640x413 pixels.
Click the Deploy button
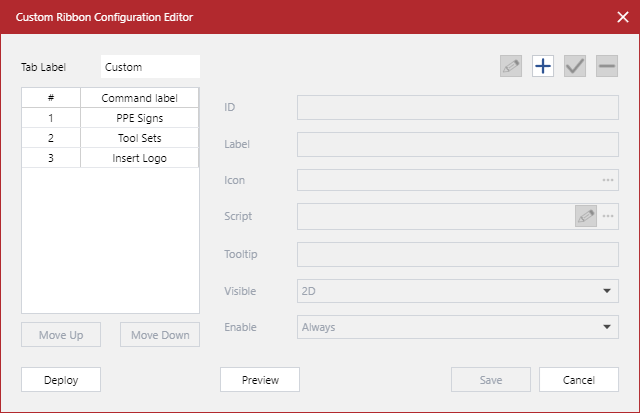(x=60, y=380)
